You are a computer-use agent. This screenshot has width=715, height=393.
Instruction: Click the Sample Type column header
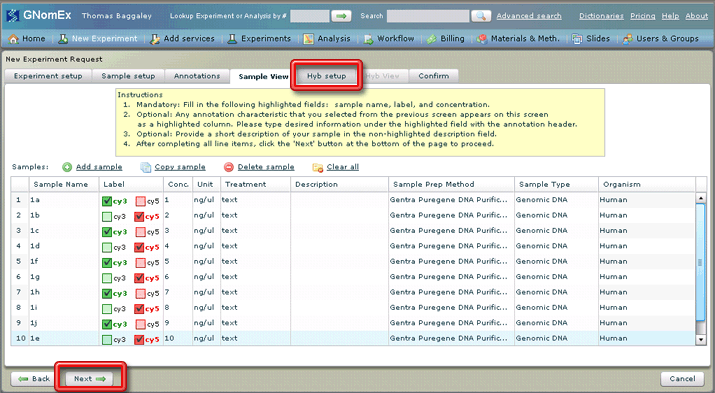point(556,184)
